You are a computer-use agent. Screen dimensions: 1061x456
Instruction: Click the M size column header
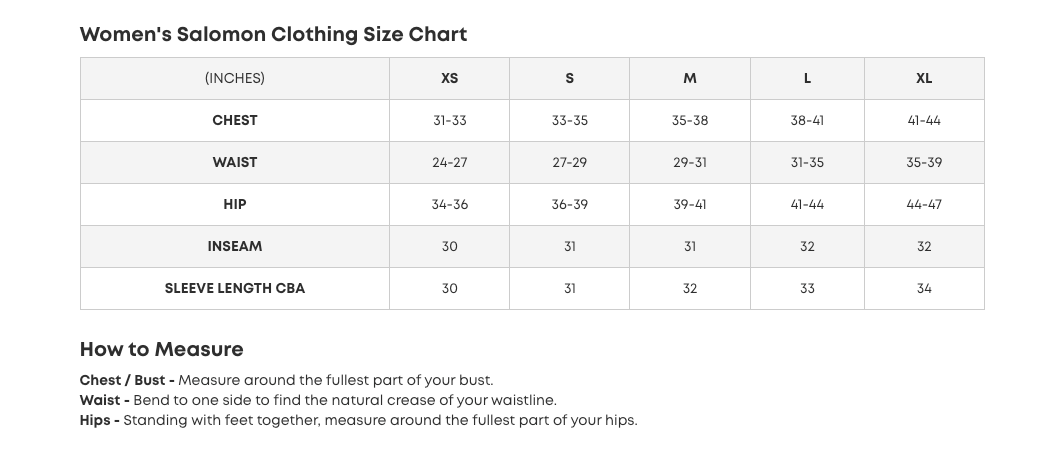(x=689, y=78)
